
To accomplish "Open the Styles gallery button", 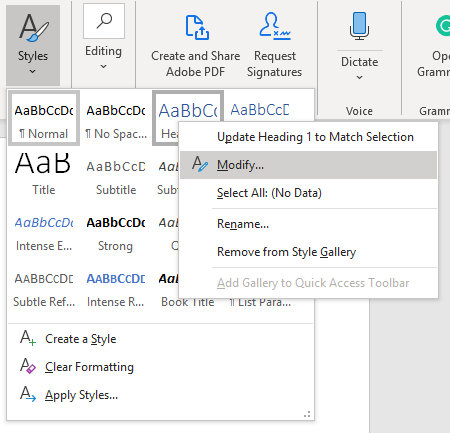I will coord(33,45).
